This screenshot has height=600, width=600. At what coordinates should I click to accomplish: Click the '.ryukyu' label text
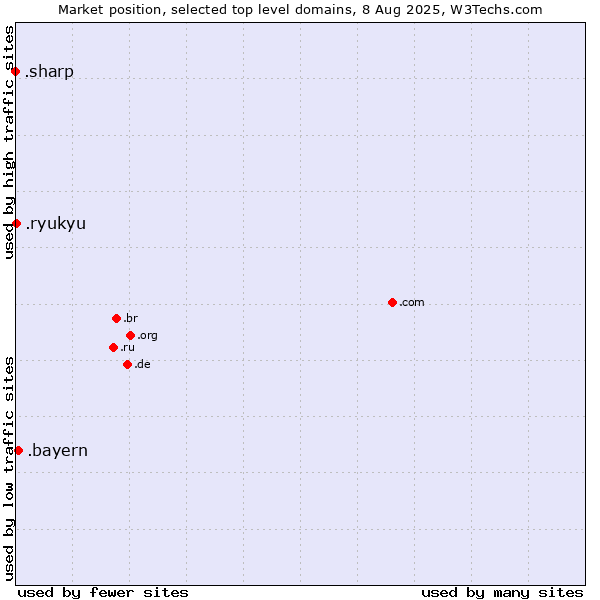point(56,224)
